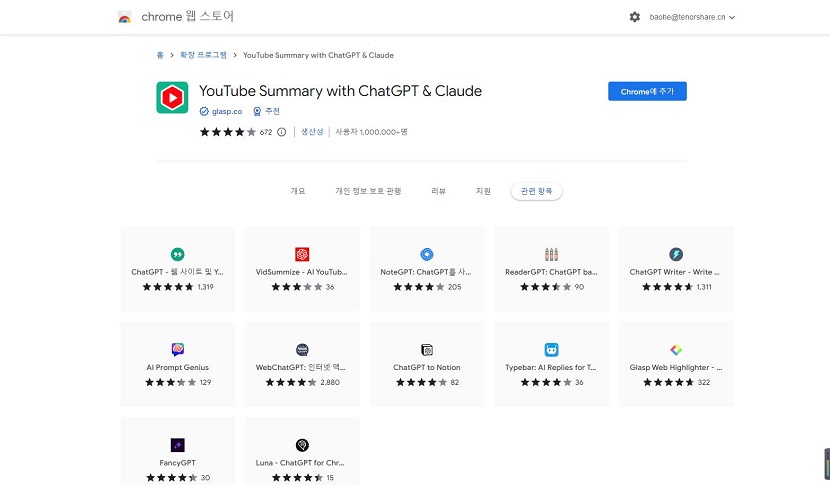Viewport: 830px width, 485px height.
Task: Click the 사용자 1,000,000+명 user count
Action: click(x=372, y=132)
